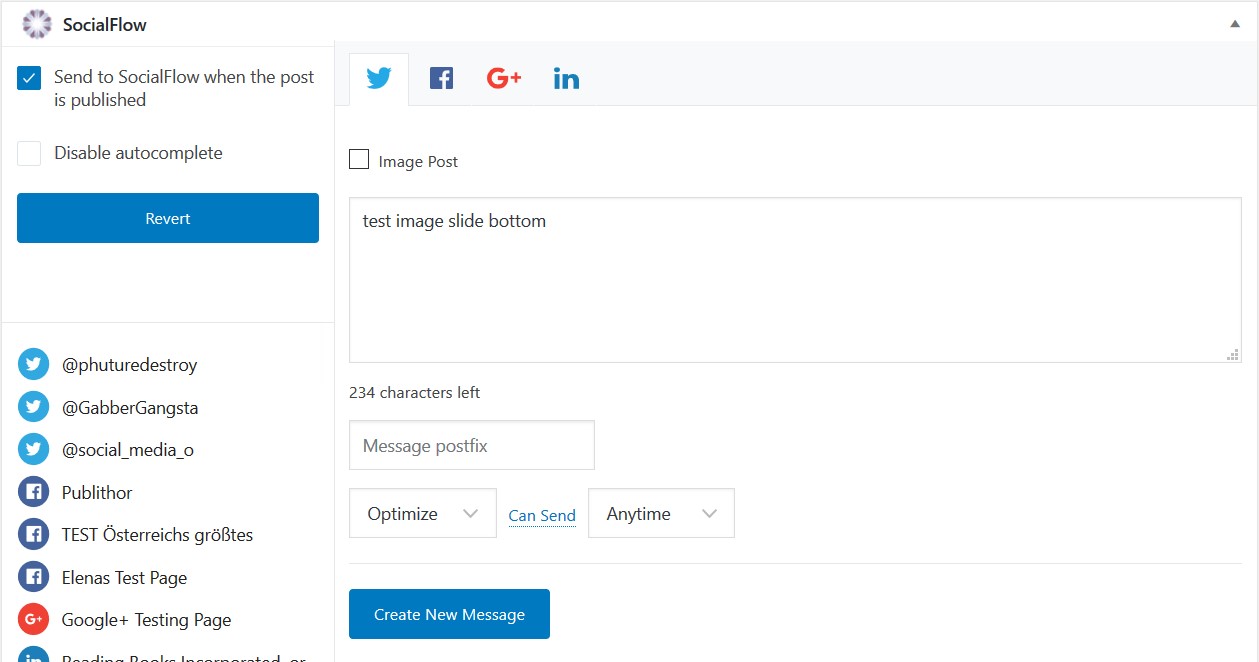
Task: Select Twitter icon for @phuturedestroy
Action: (x=33, y=365)
